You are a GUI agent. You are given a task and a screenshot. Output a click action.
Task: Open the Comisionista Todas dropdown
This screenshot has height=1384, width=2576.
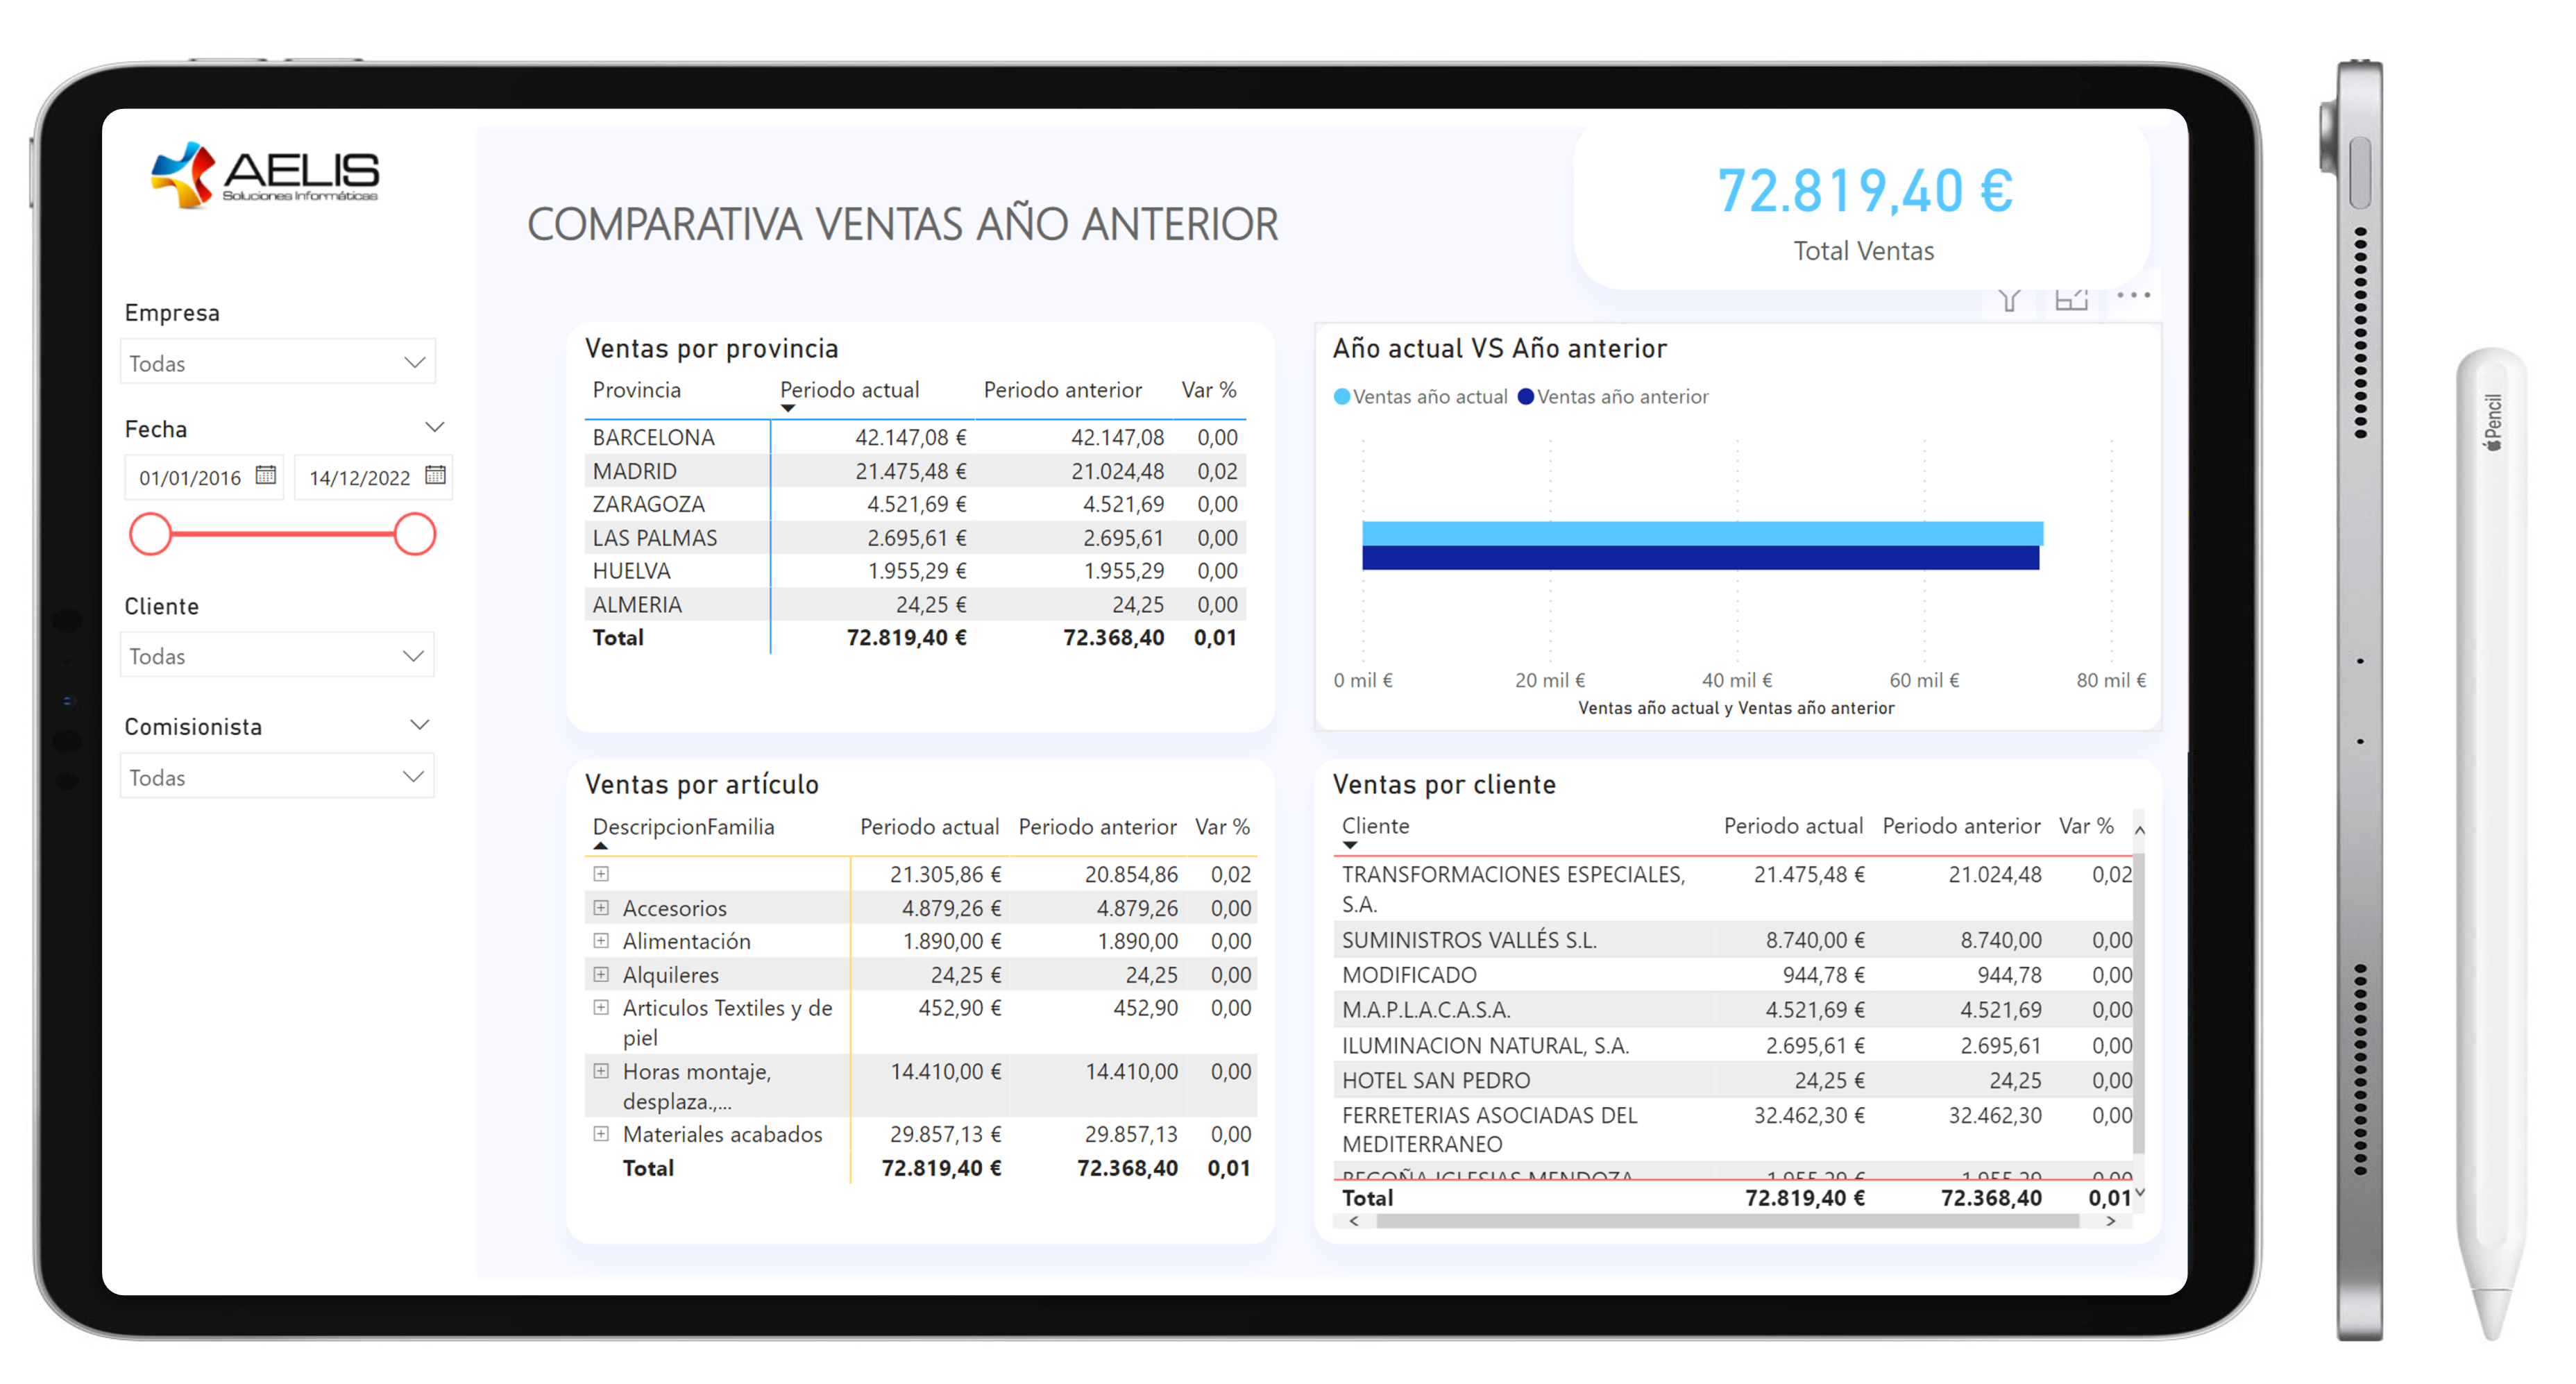point(278,776)
